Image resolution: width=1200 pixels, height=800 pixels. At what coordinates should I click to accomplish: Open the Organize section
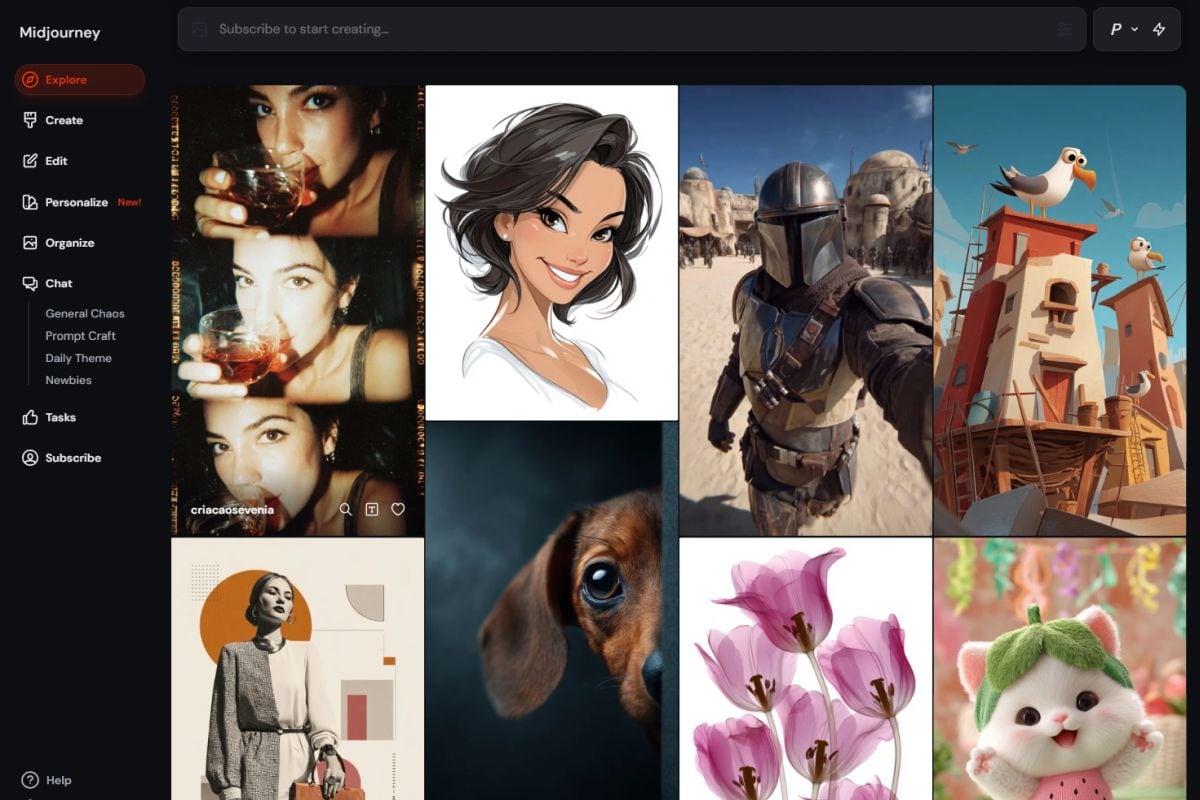tap(69, 243)
